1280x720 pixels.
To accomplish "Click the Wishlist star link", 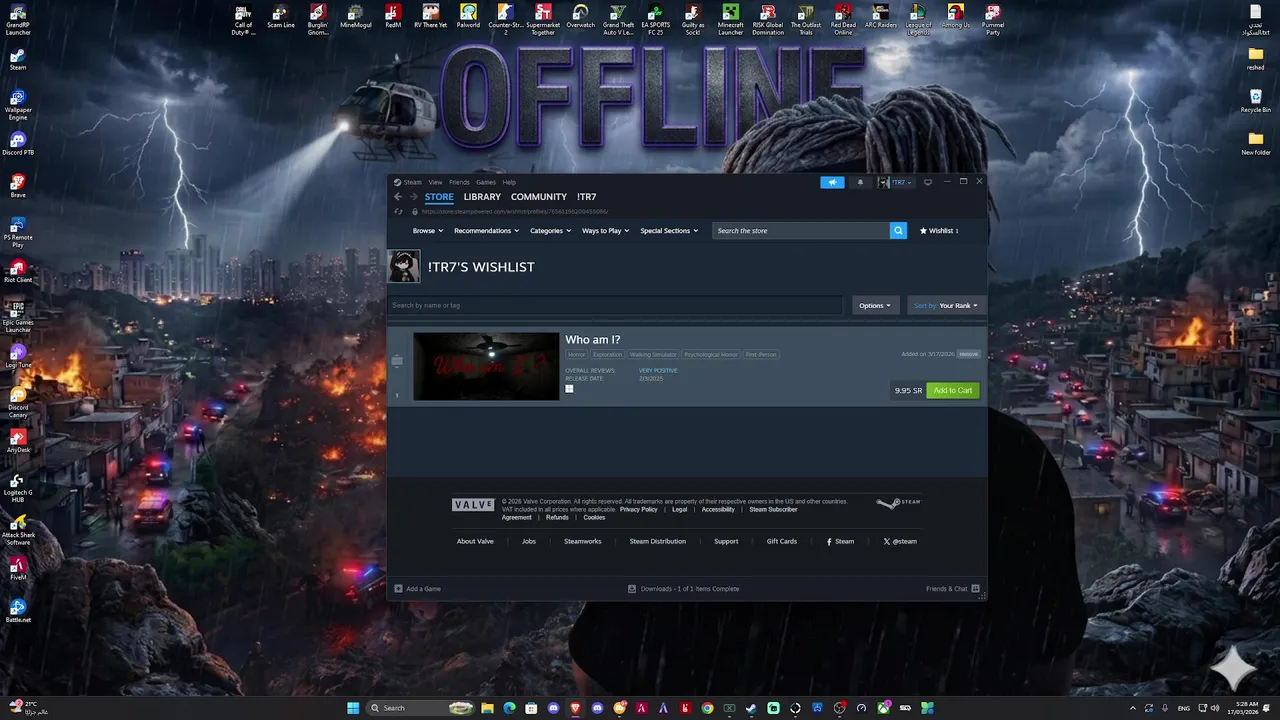I will coord(939,231).
